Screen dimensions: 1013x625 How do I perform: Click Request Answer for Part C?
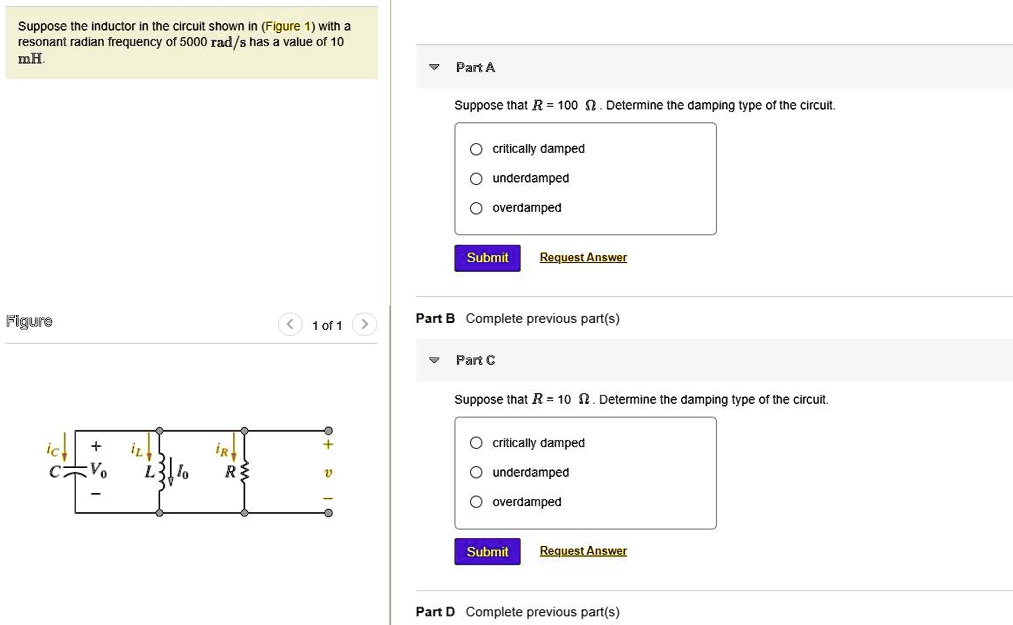(583, 550)
